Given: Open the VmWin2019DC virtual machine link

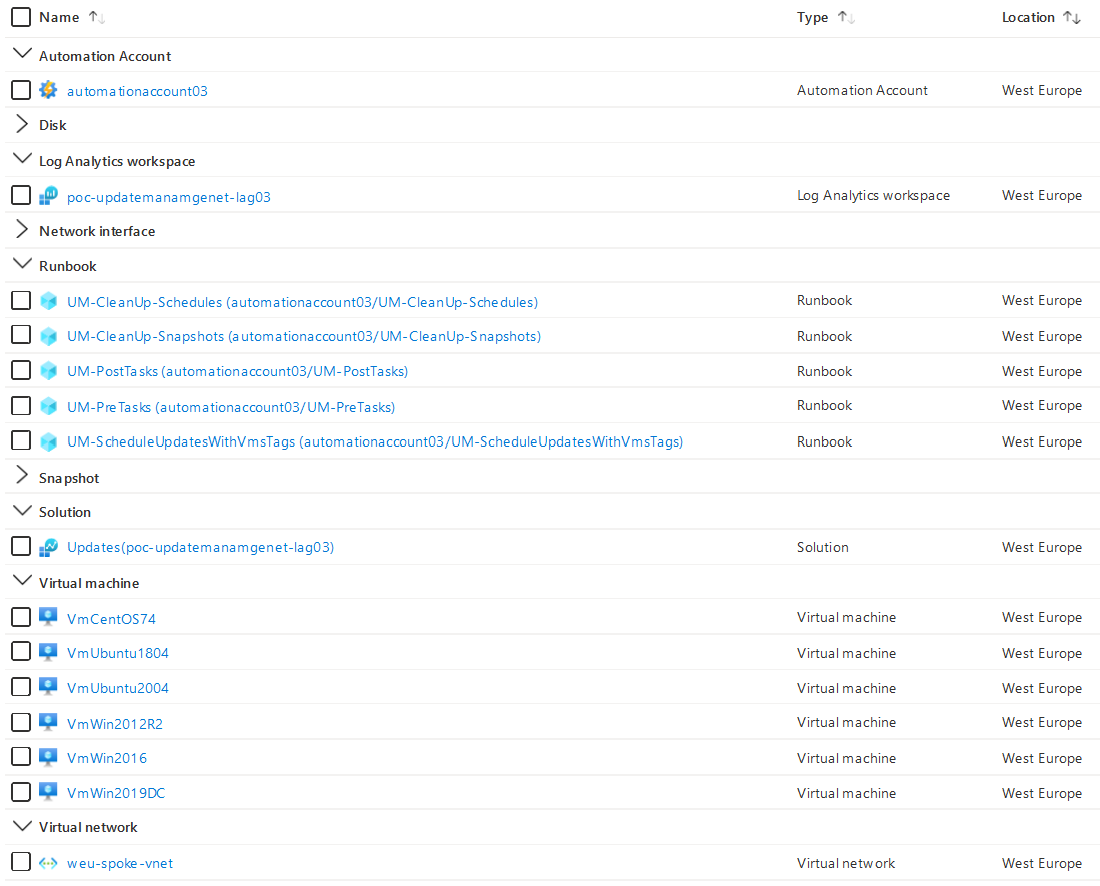Looking at the screenshot, I should click(x=116, y=793).
